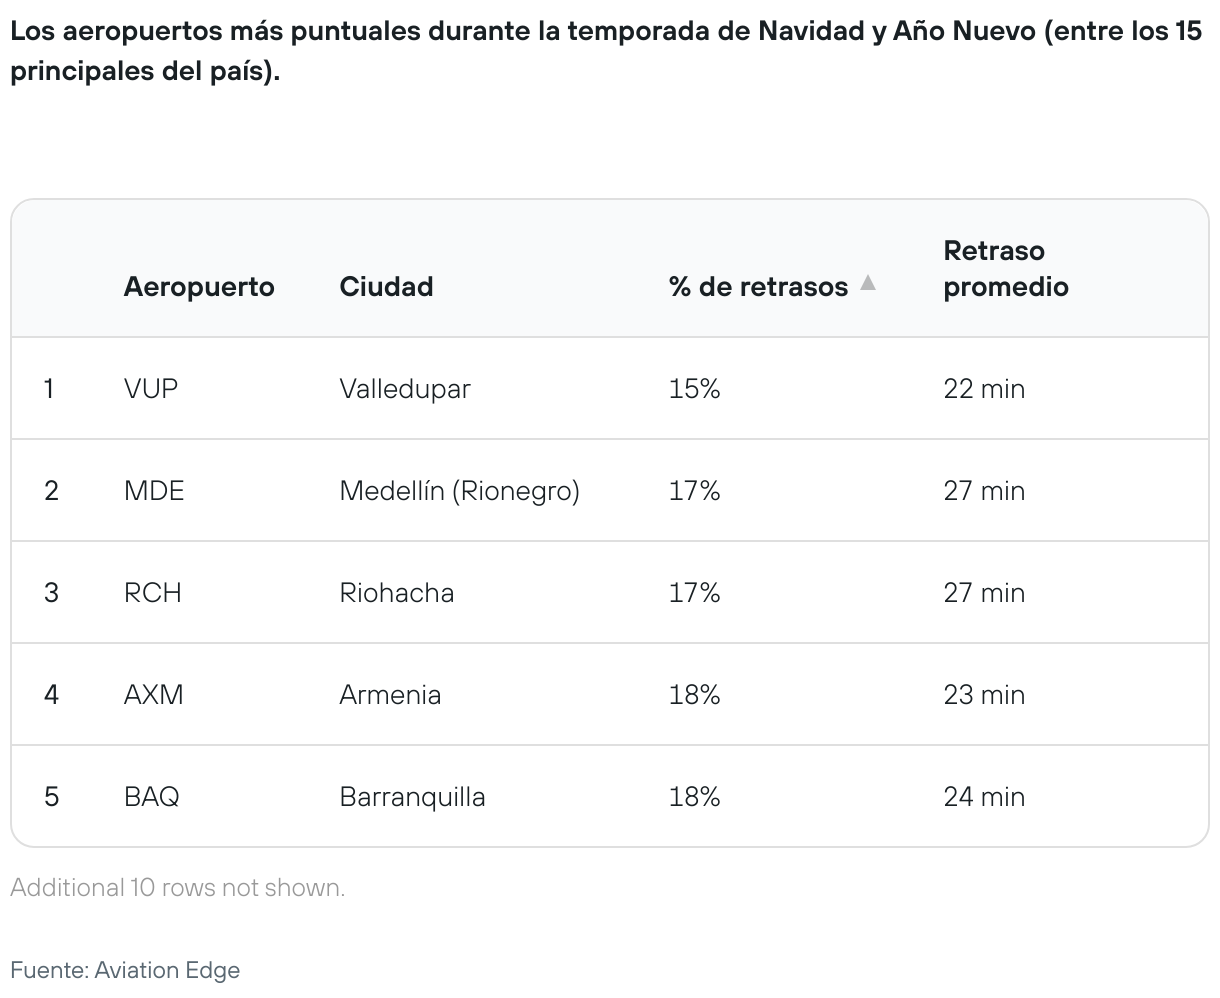Click the table title about aeropuertos más puntuales
The height and width of the screenshot is (998, 1220).
[607, 52]
